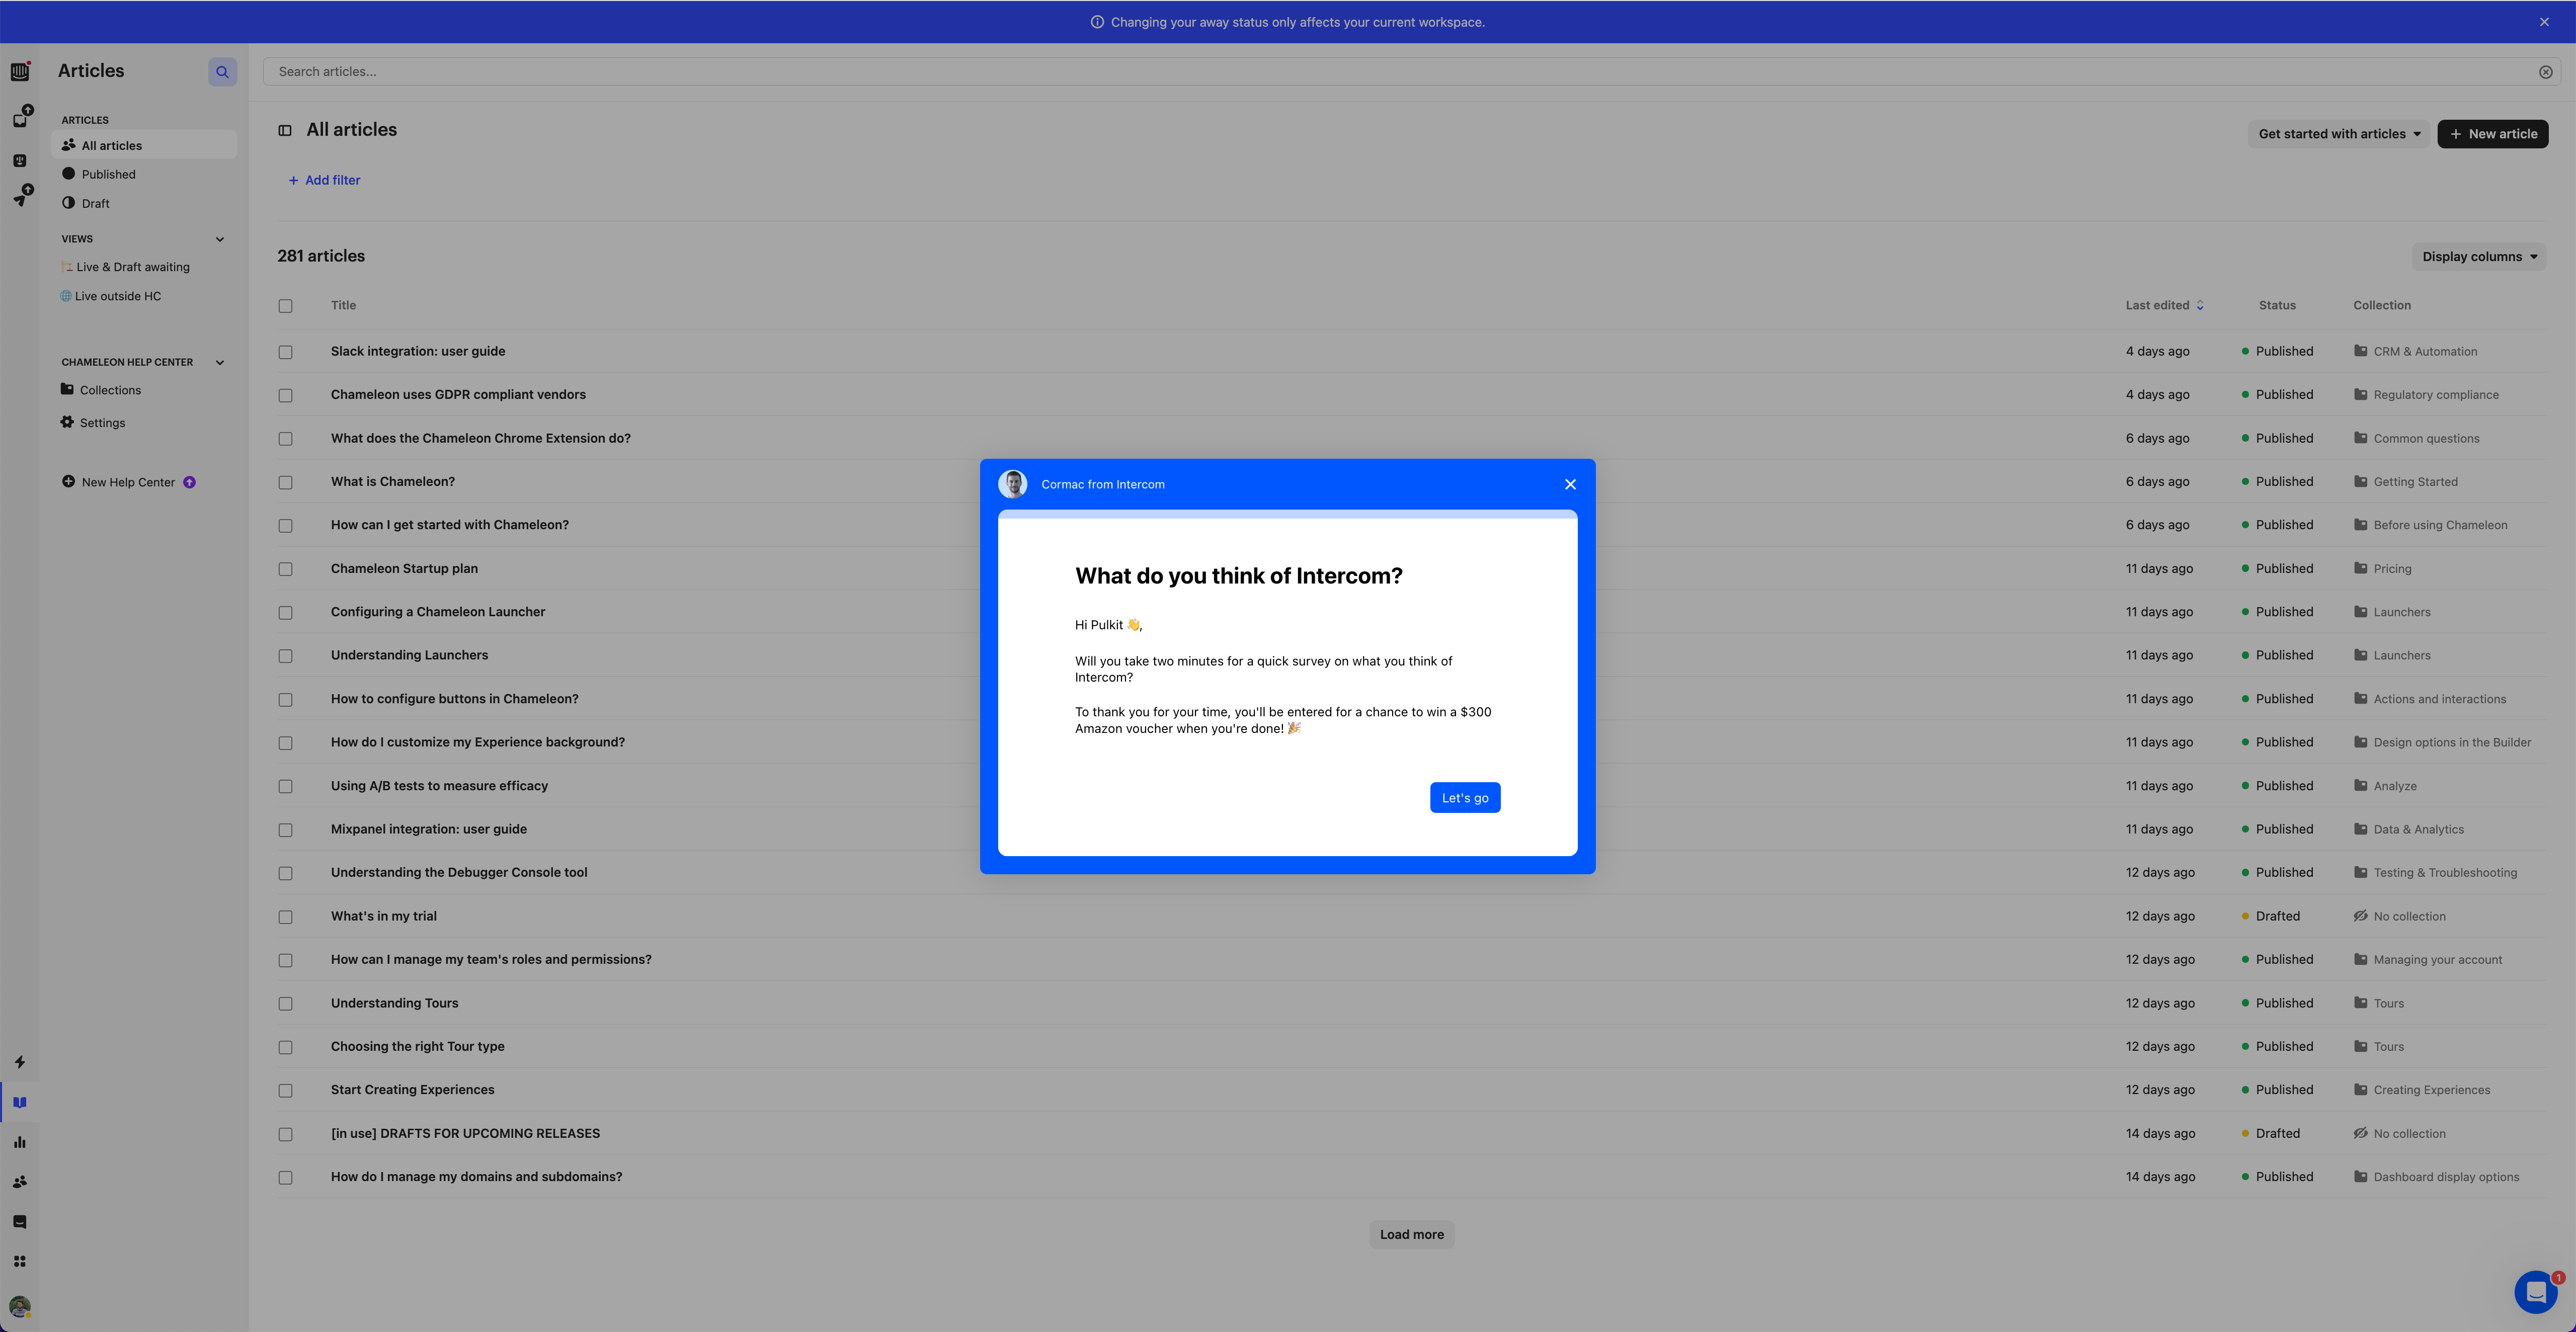Click the Settings gear icon
This screenshot has width=2576, height=1332.
67,422
